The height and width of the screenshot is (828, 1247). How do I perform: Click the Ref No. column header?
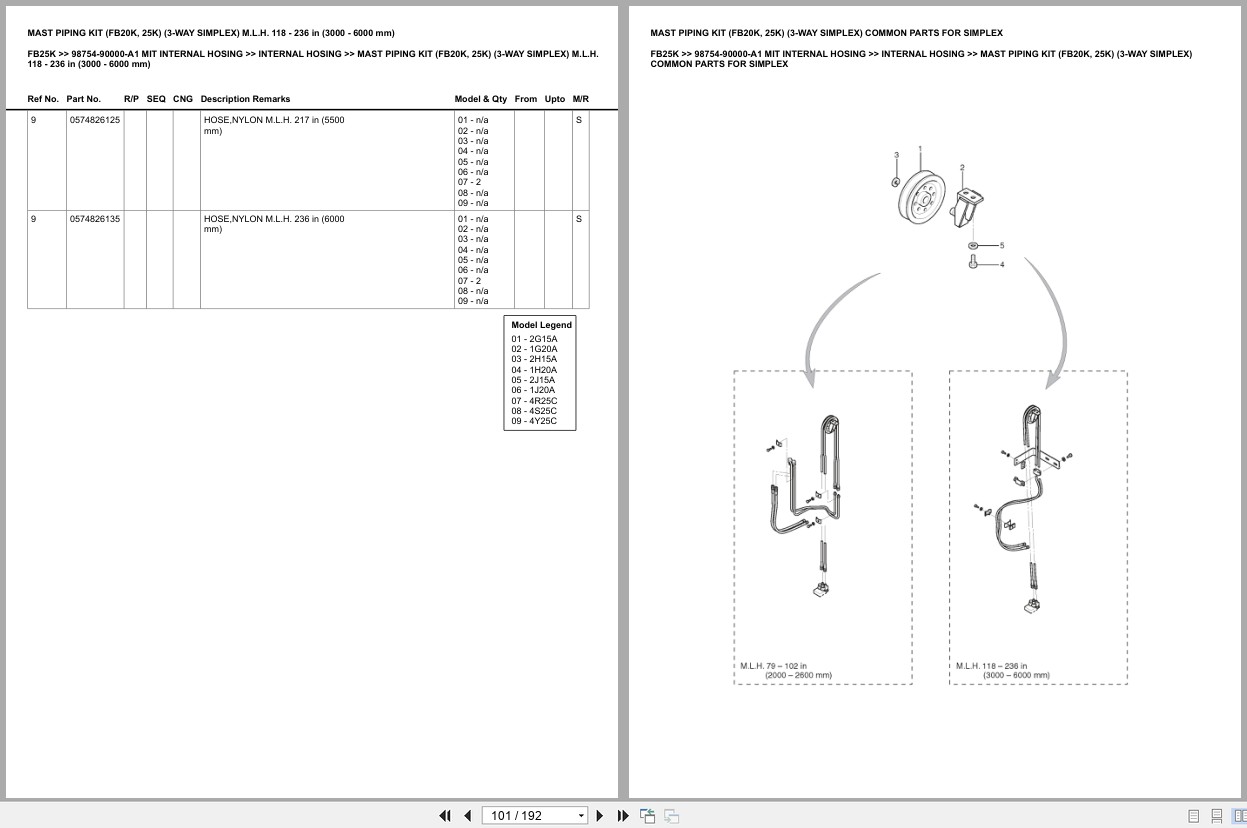pyautogui.click(x=43, y=99)
